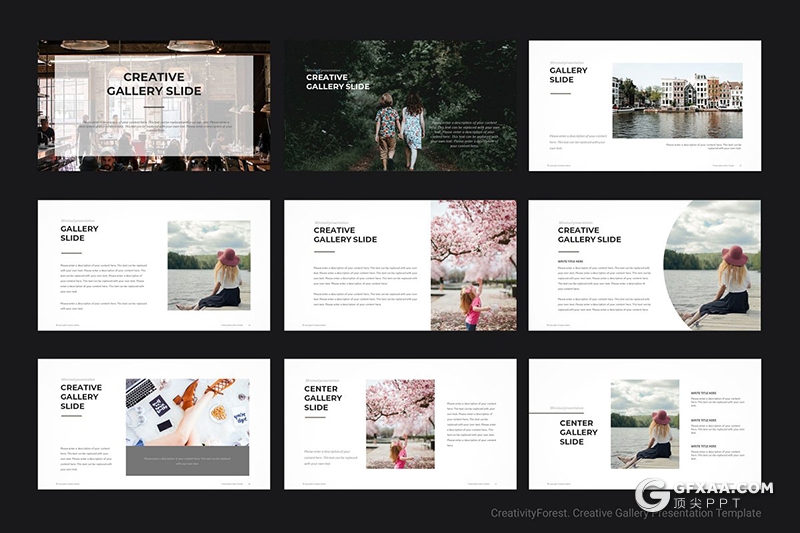800x533 pixels.
Task: Click the GFXAA.COM watermark text
Action: 727,488
